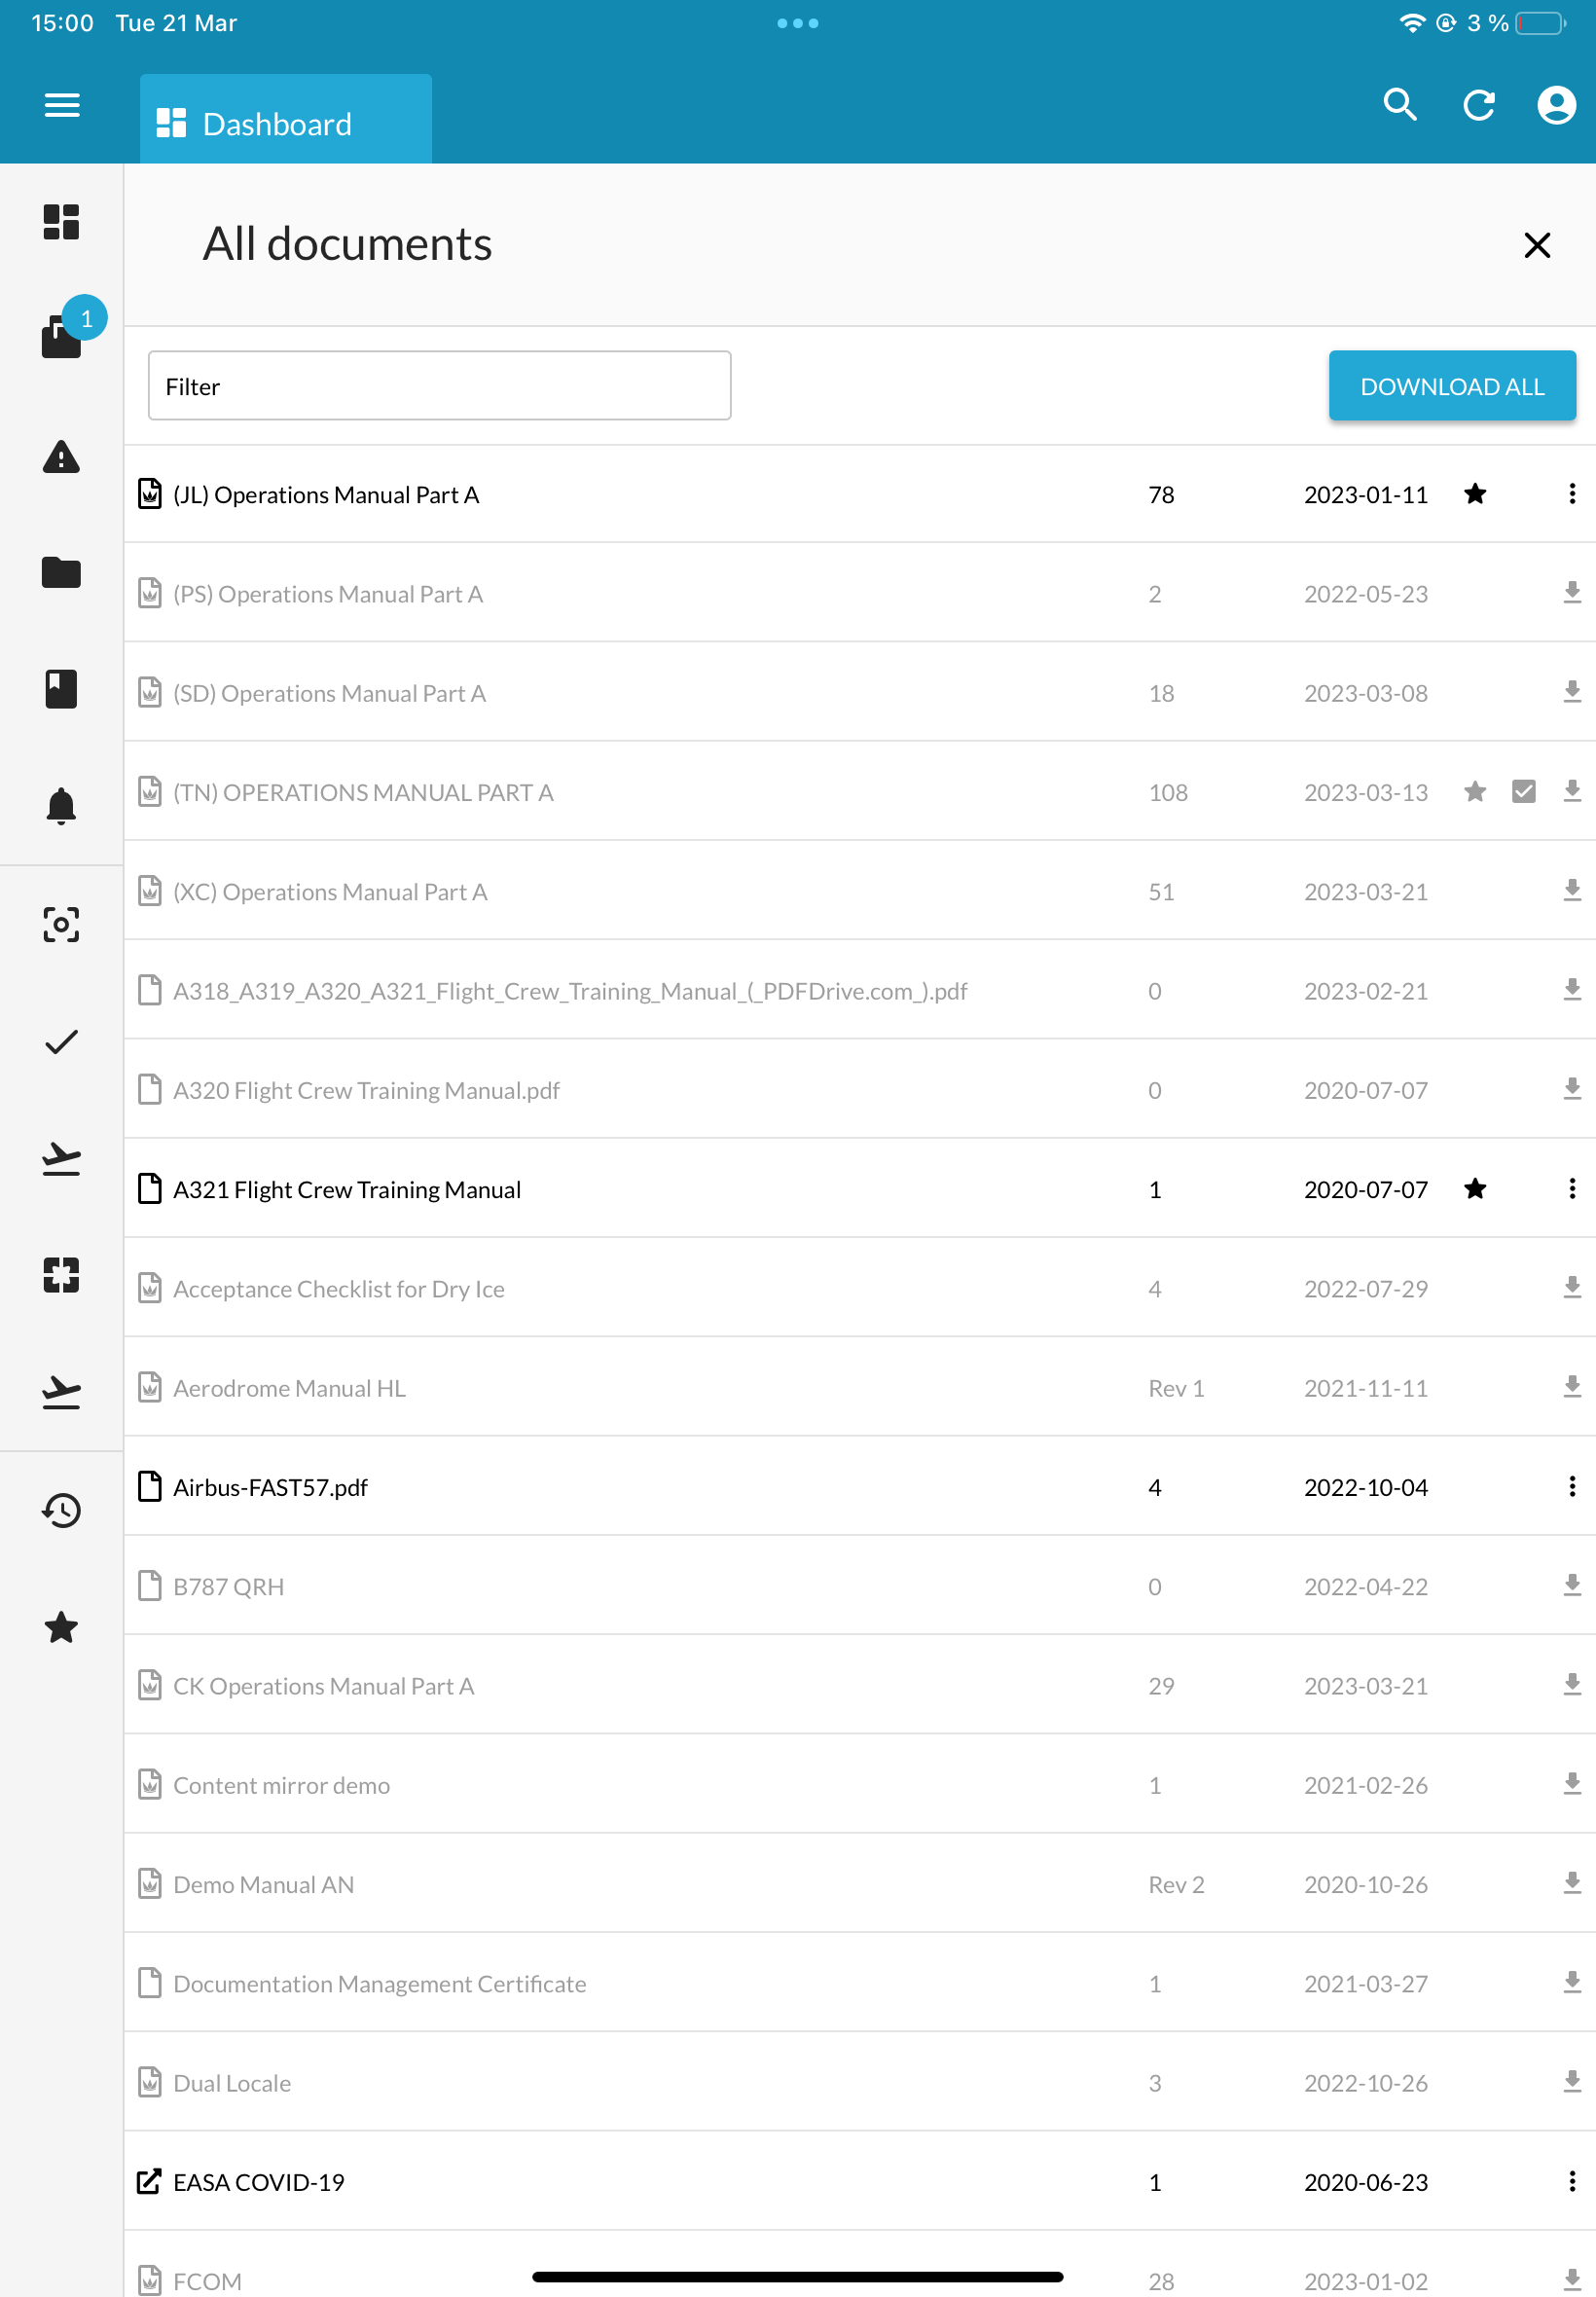Image resolution: width=1596 pixels, height=2297 pixels.
Task: Open the hamburger navigation menu
Action: pos(61,104)
